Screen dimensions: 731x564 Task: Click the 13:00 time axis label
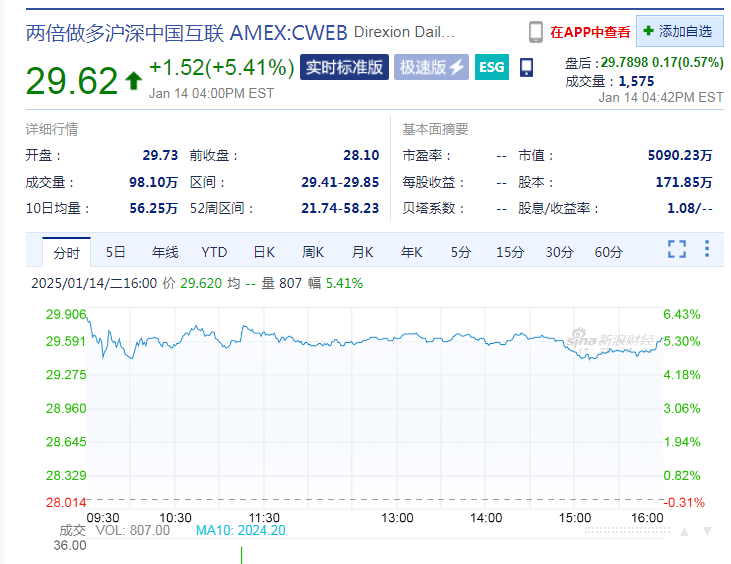pos(397,518)
